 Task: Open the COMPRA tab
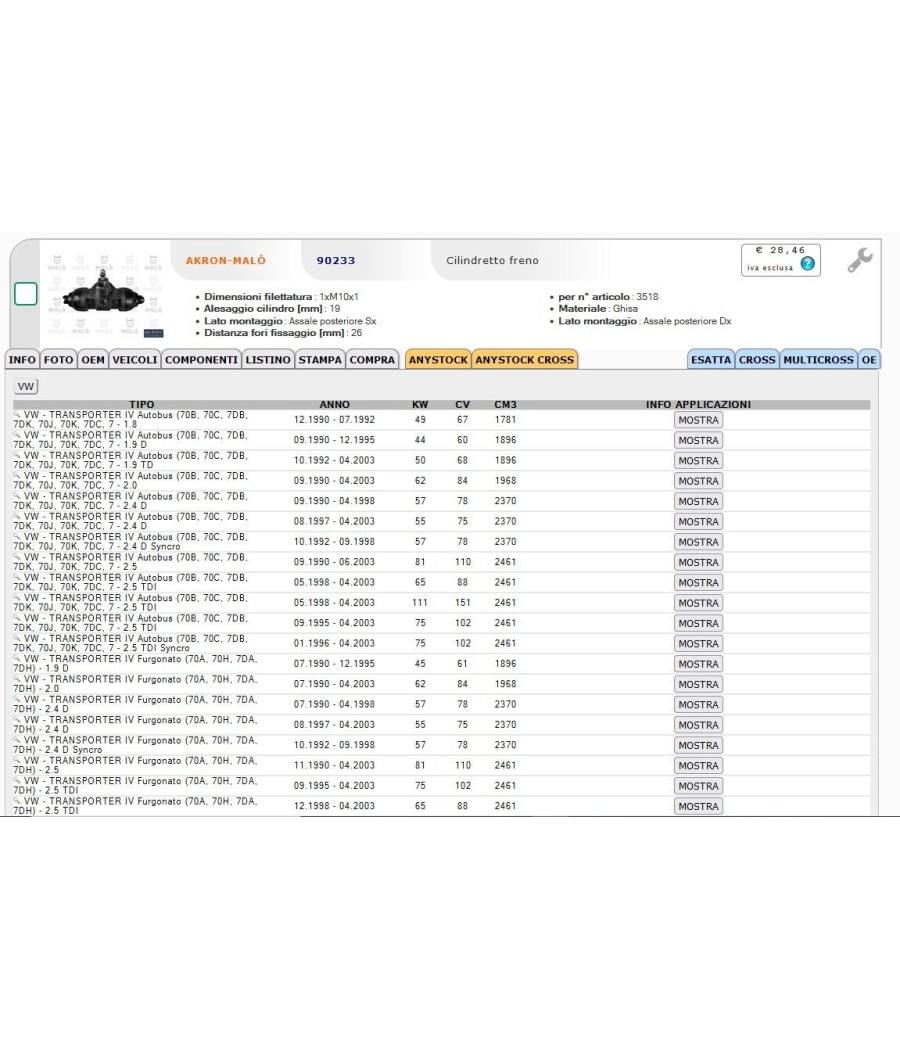(372, 360)
